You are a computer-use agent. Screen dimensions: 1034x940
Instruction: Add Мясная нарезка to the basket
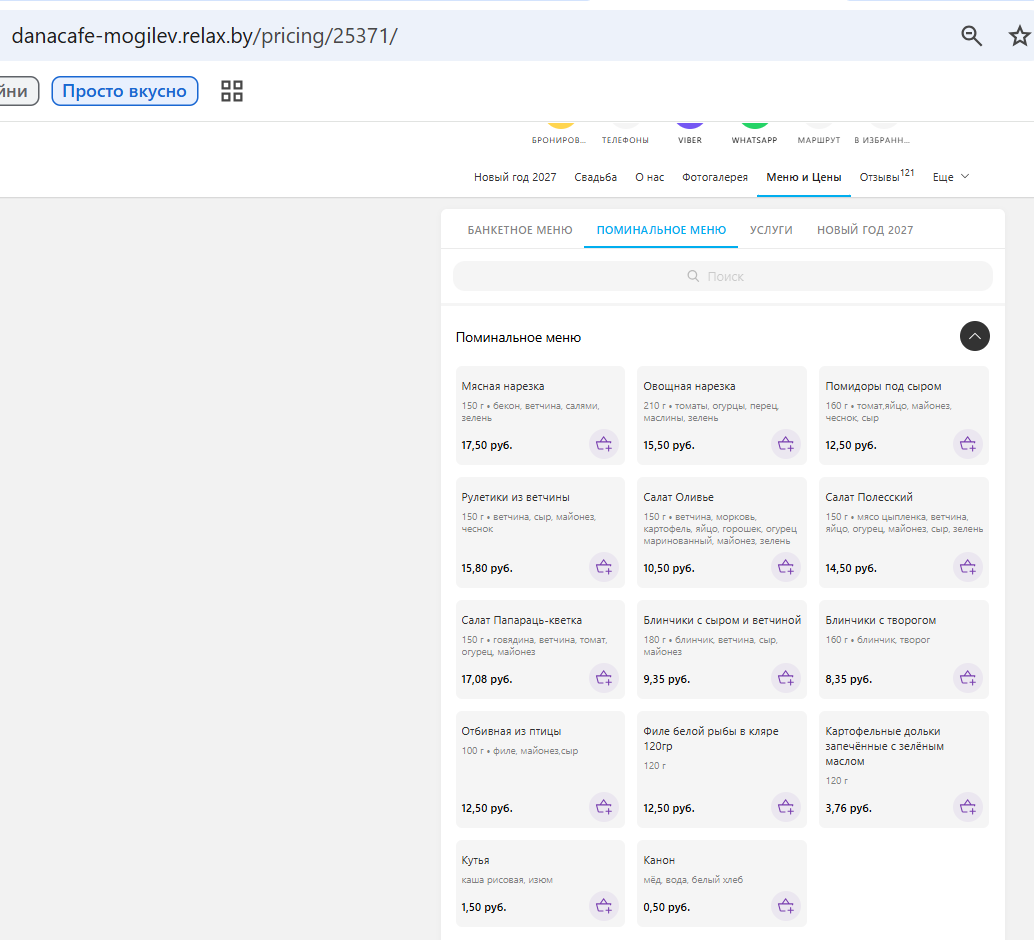point(604,444)
